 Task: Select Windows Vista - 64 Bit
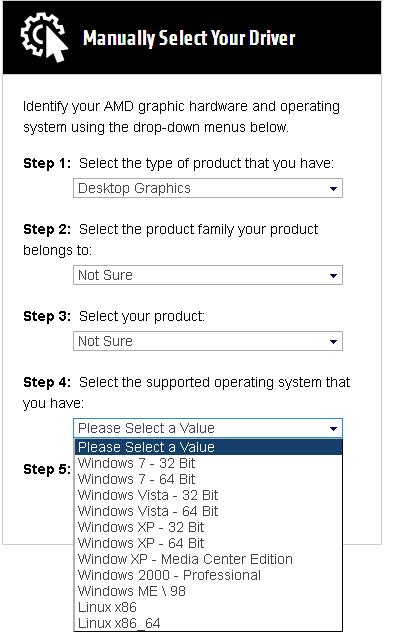tap(208, 511)
